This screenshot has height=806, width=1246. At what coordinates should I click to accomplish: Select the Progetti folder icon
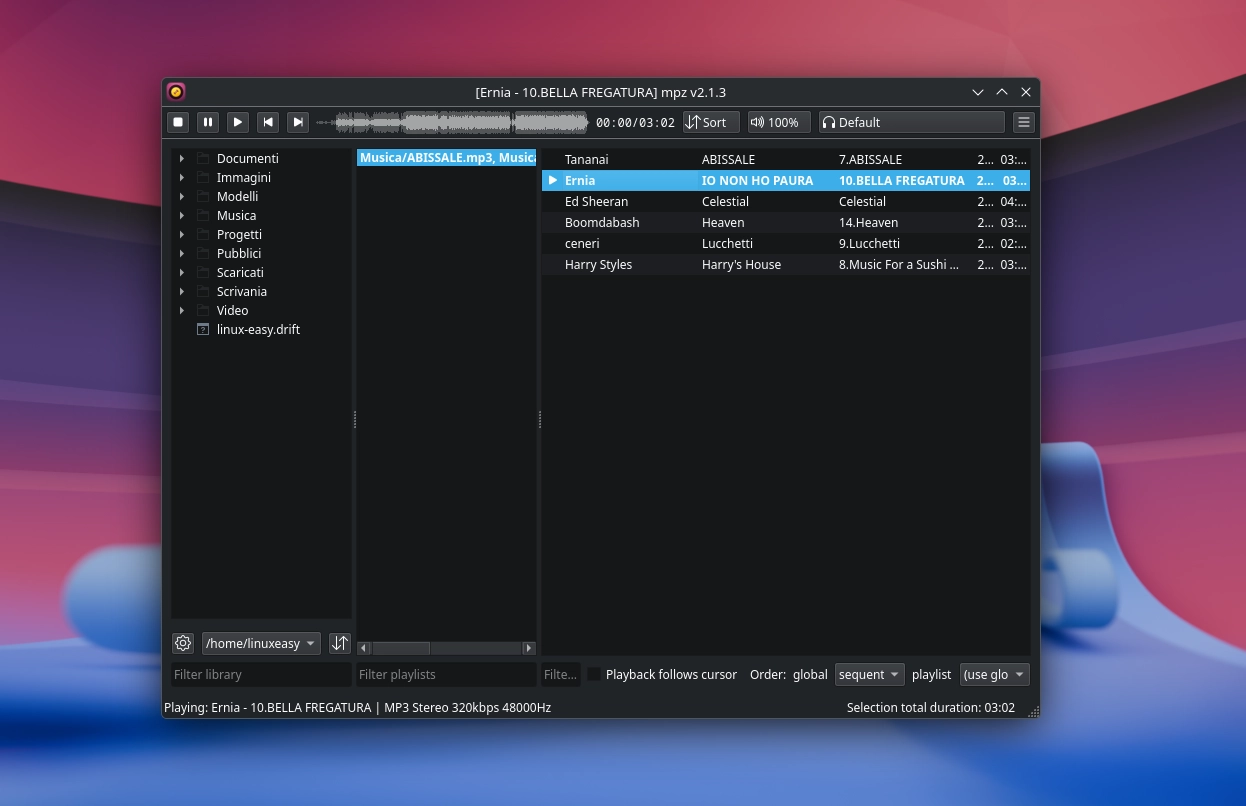pos(203,234)
